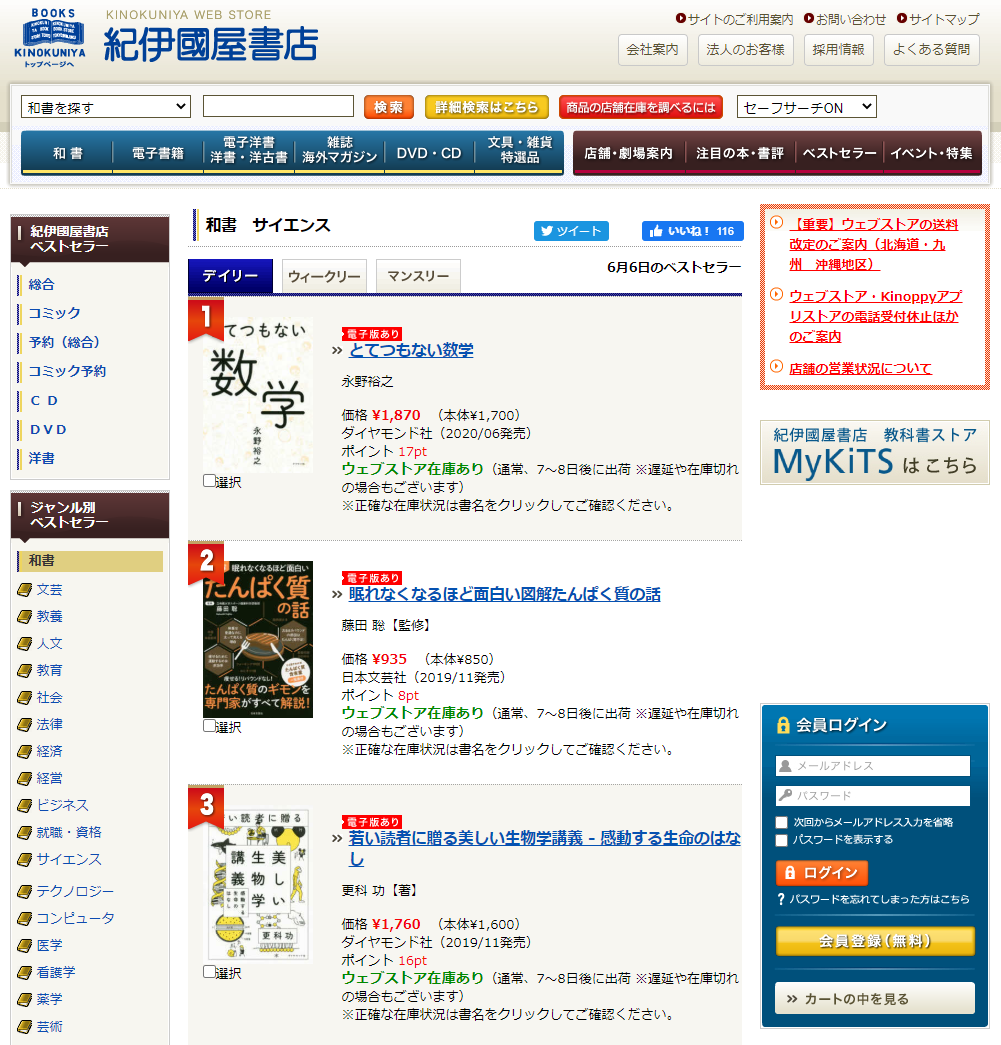Click the Facebook like thumbs-up button
This screenshot has width=1001, height=1045.
pos(692,231)
